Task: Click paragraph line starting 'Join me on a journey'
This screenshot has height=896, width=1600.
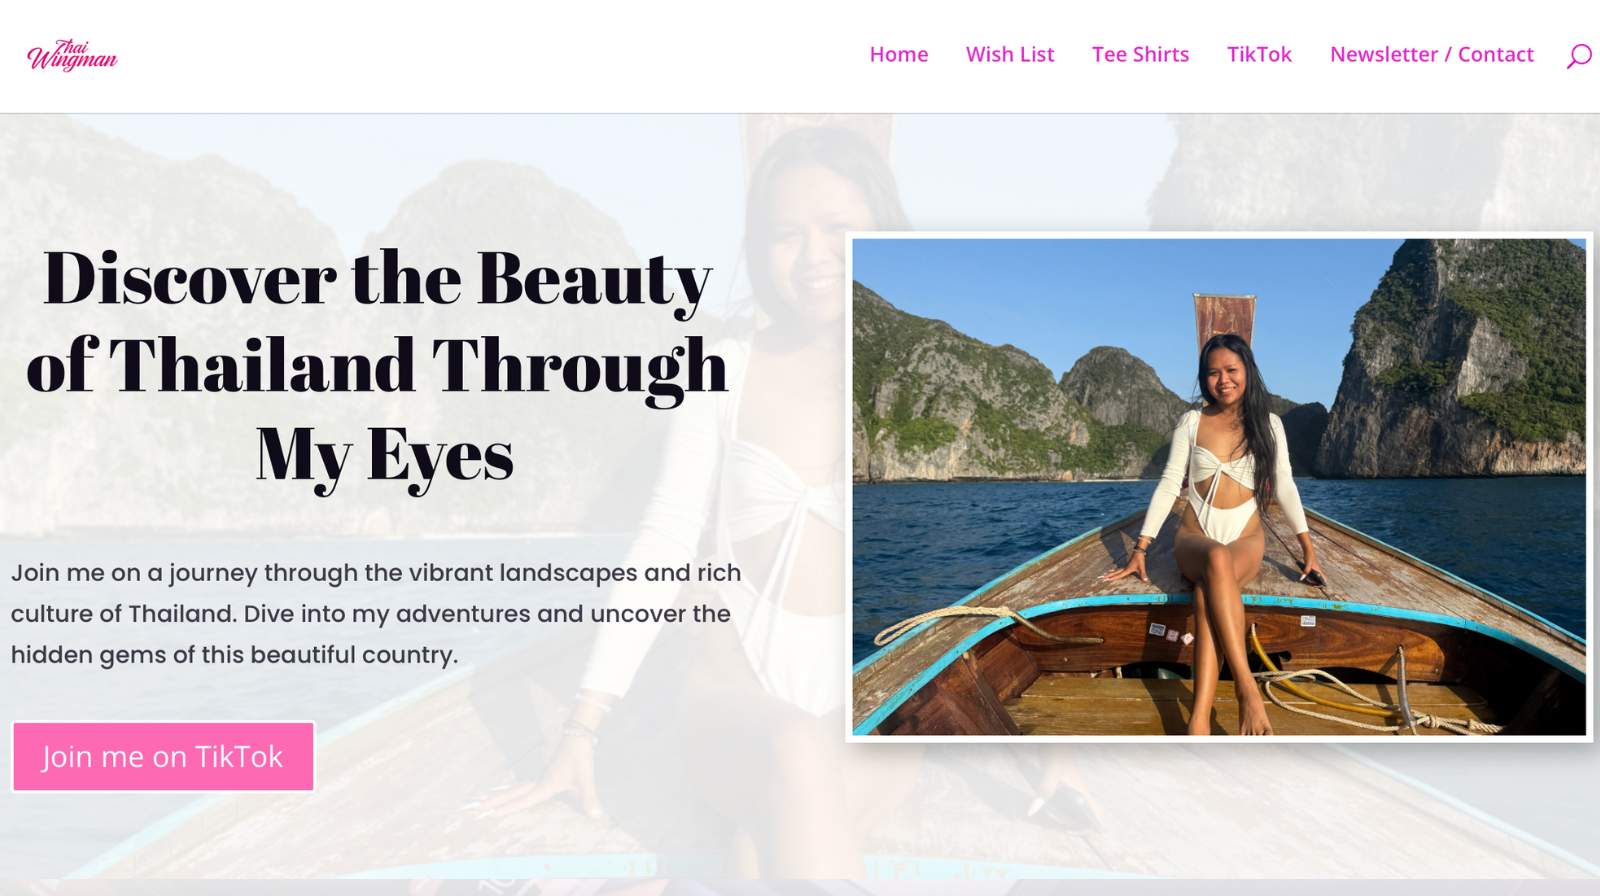Action: coord(376,573)
